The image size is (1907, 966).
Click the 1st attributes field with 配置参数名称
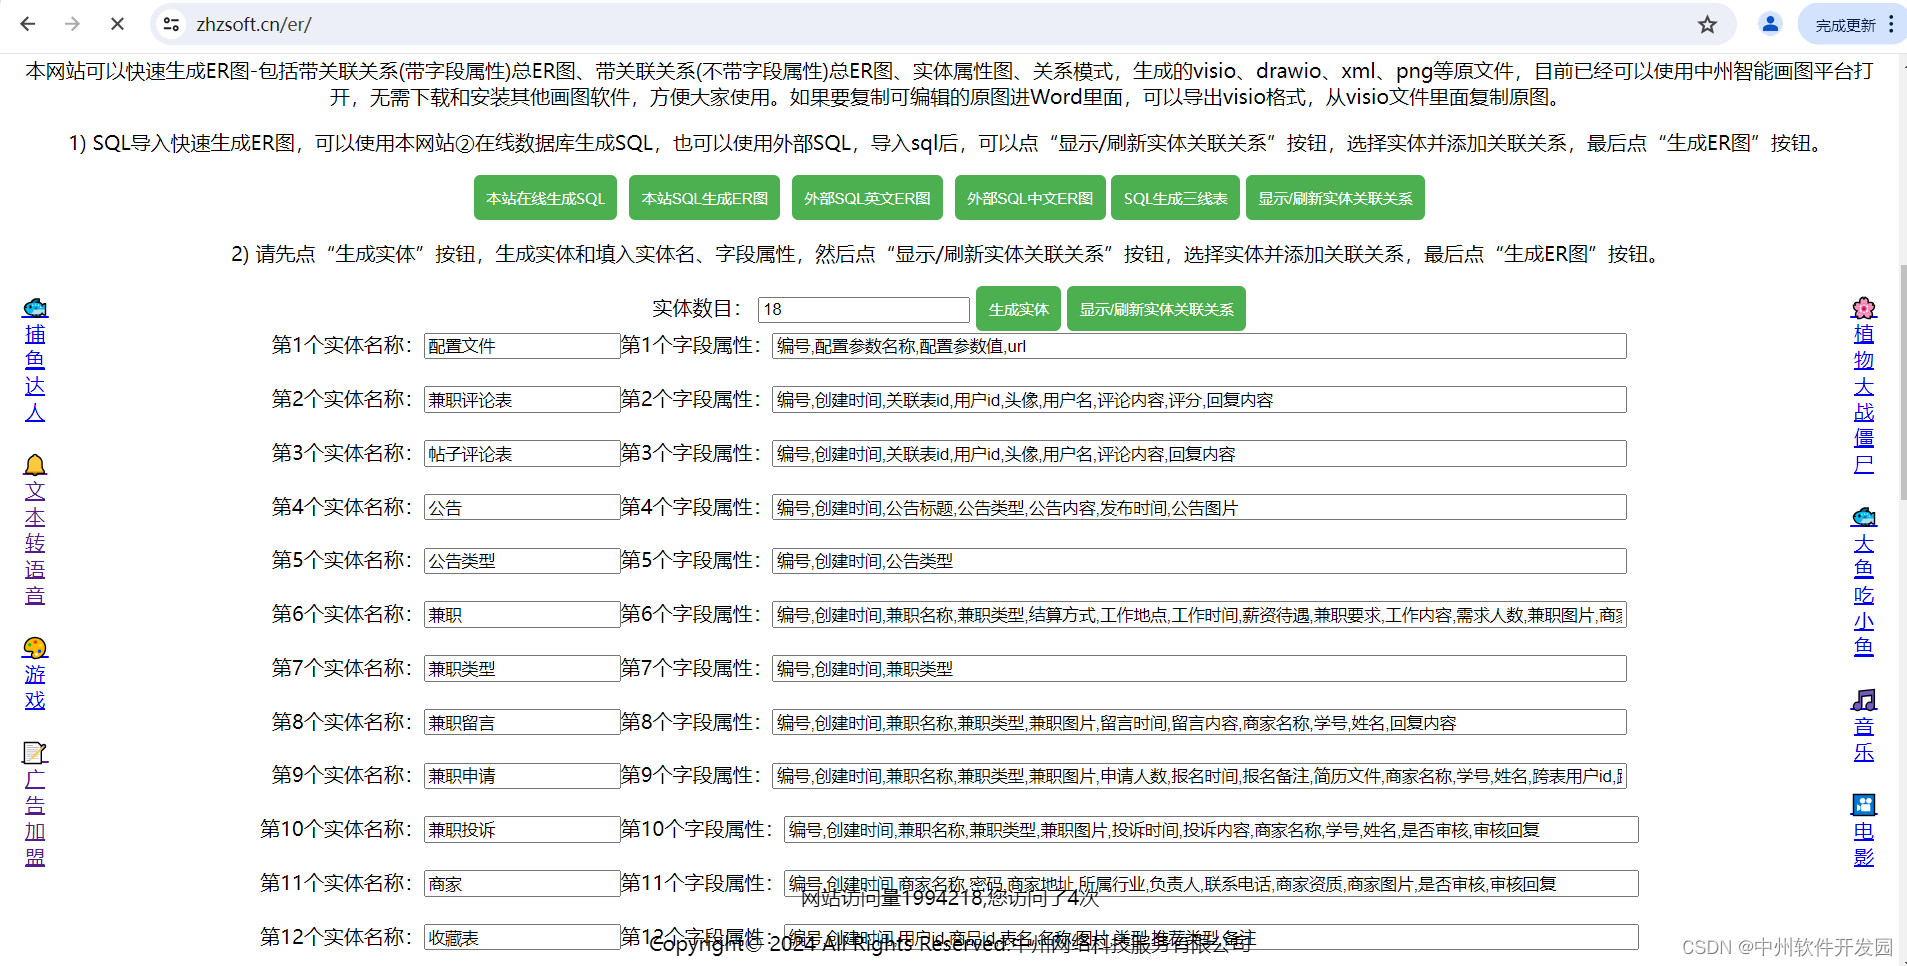[1199, 346]
